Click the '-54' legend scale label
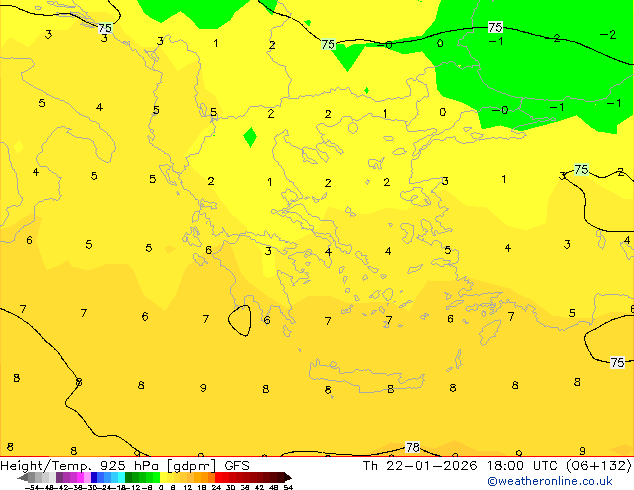The width and height of the screenshot is (634, 490). click(32, 488)
